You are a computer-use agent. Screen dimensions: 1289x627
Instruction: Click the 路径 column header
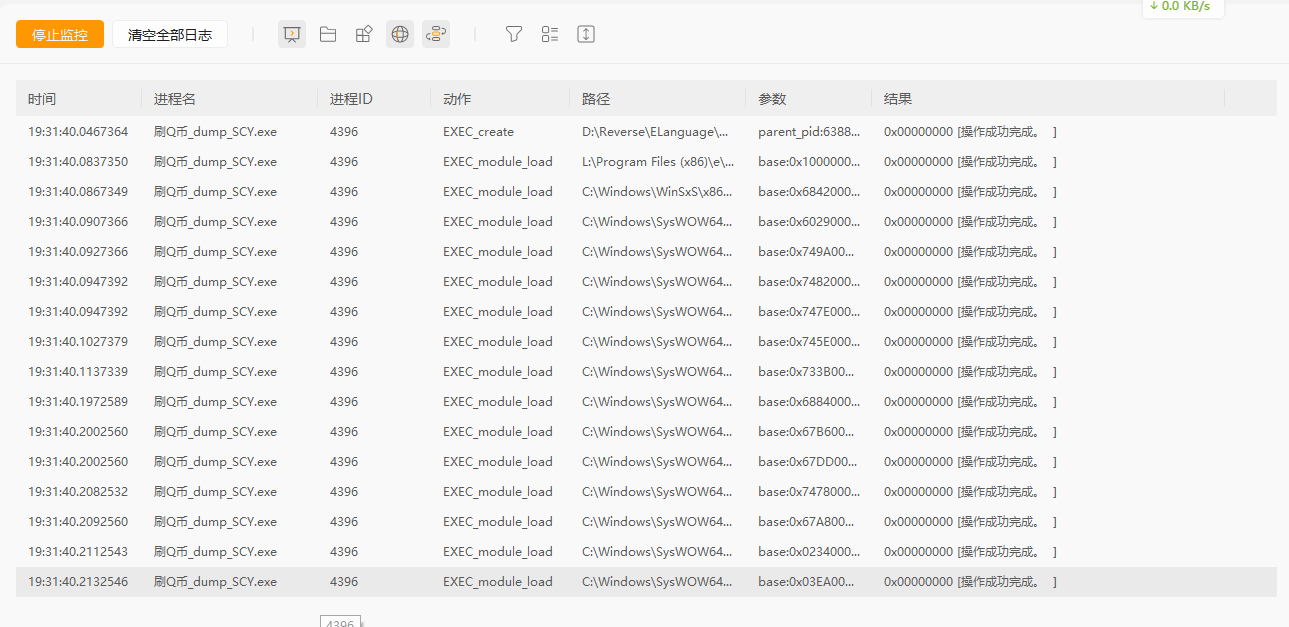[x=596, y=99]
